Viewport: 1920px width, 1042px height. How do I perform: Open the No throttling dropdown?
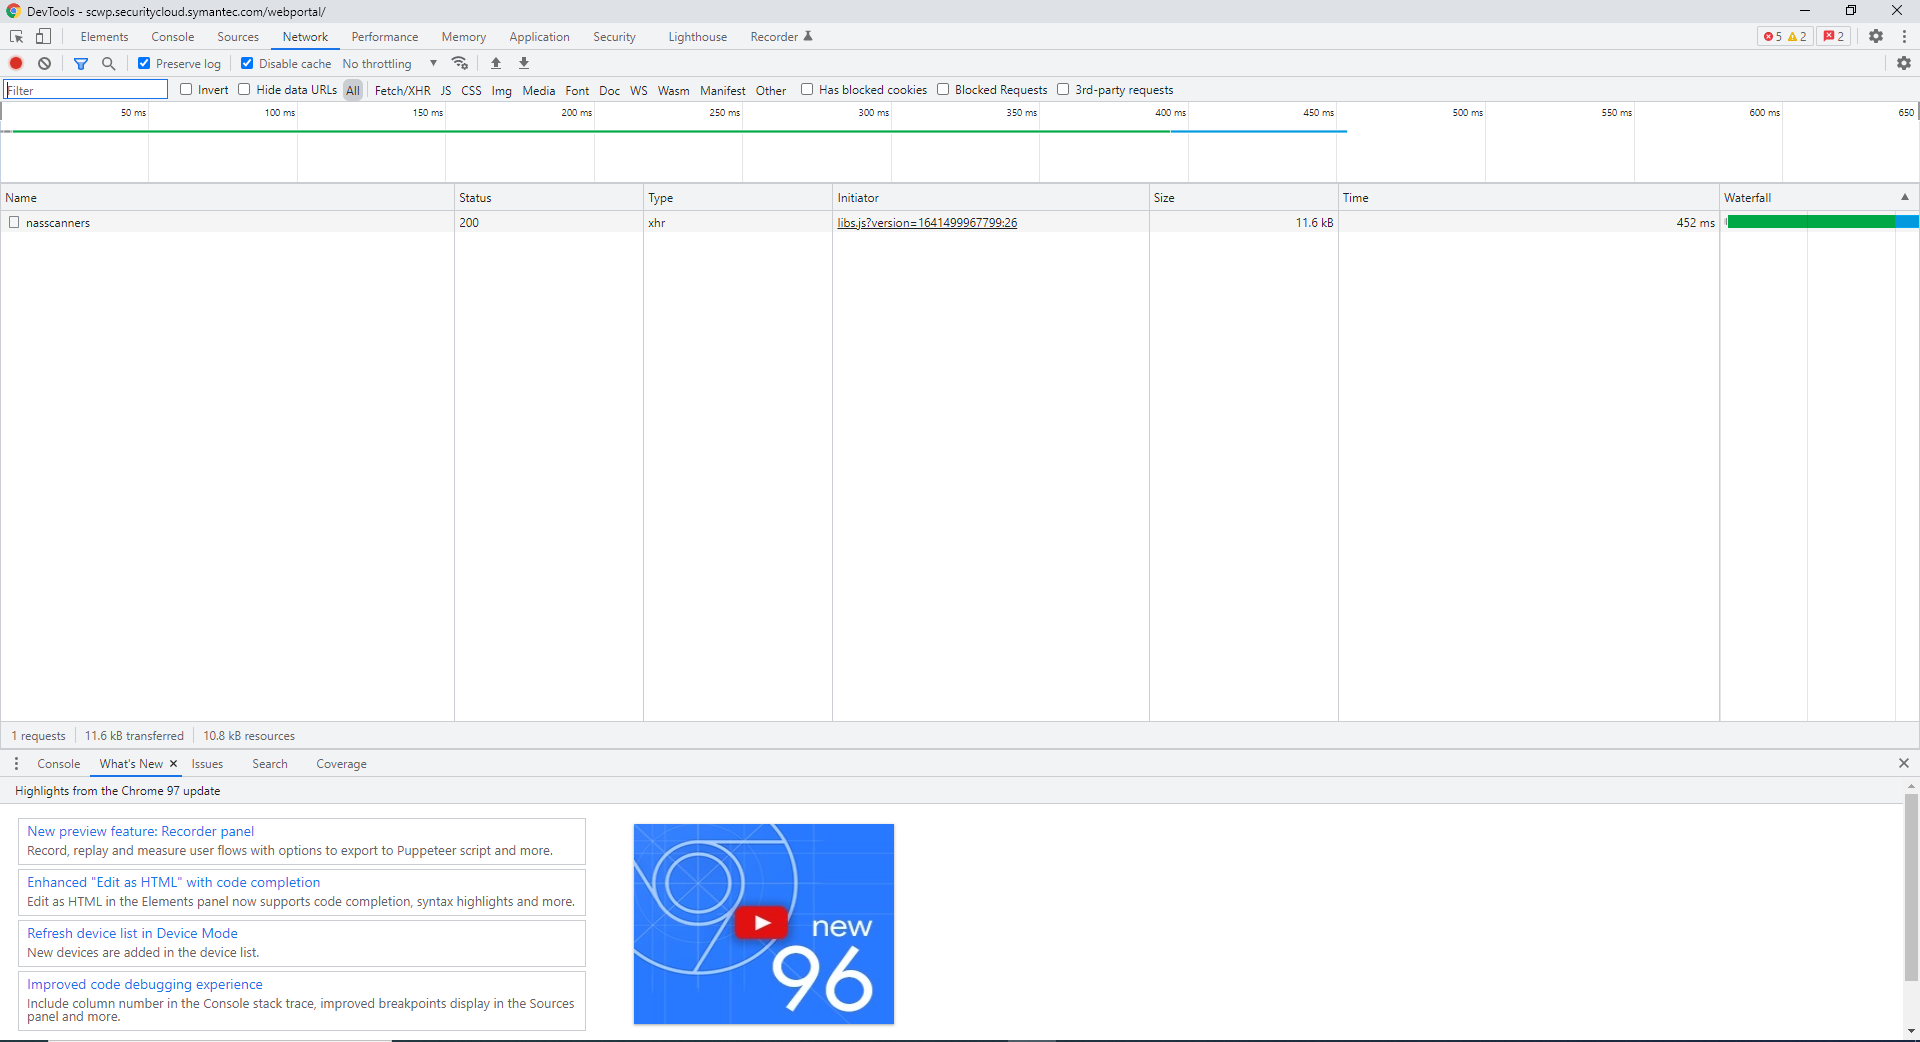[x=390, y=64]
